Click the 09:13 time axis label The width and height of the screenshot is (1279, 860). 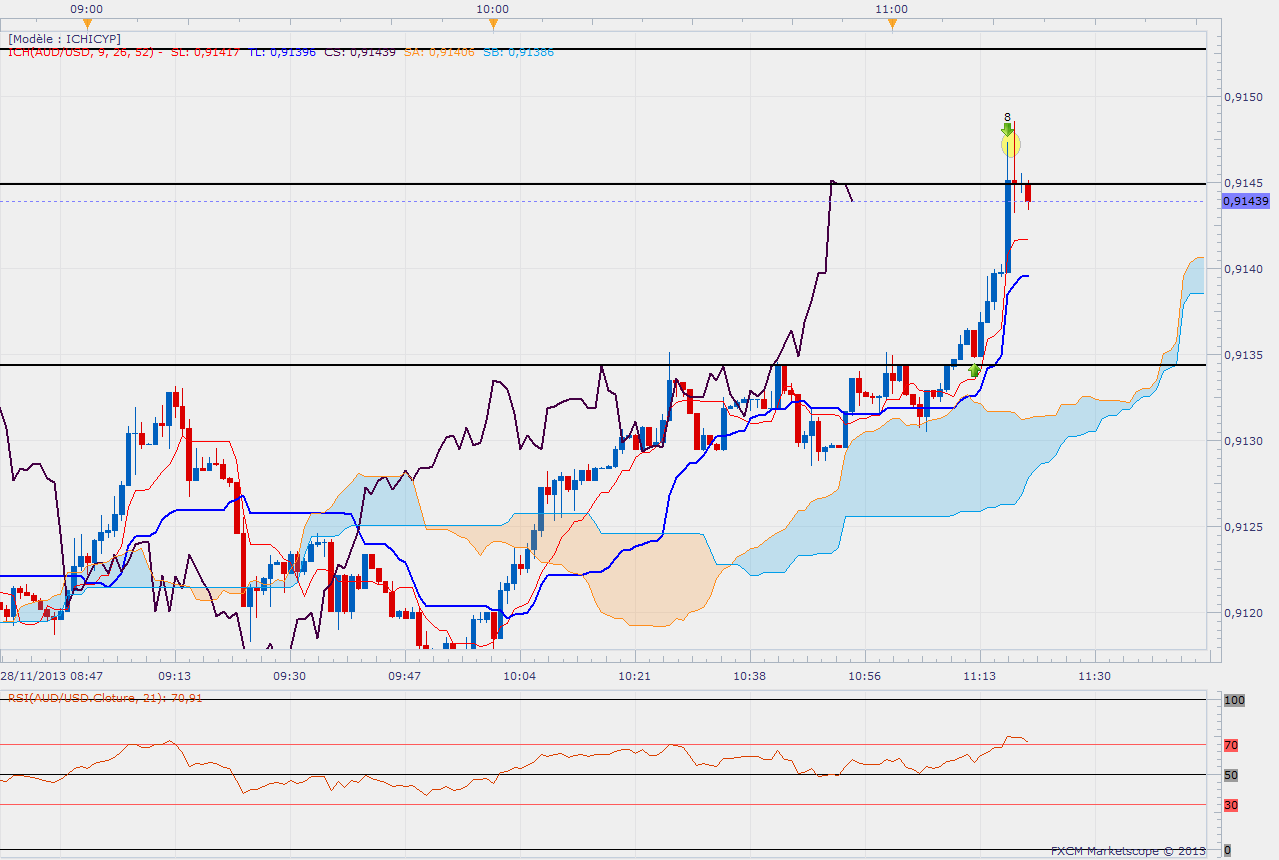(x=174, y=676)
